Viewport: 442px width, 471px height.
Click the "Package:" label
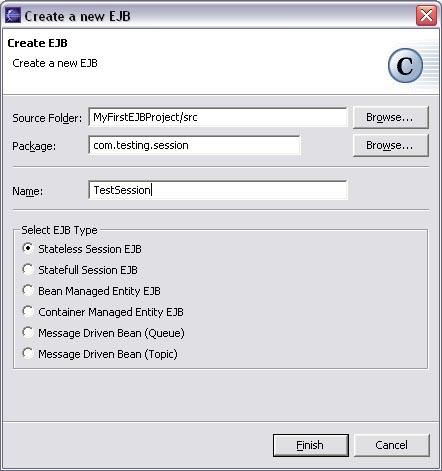(34, 146)
